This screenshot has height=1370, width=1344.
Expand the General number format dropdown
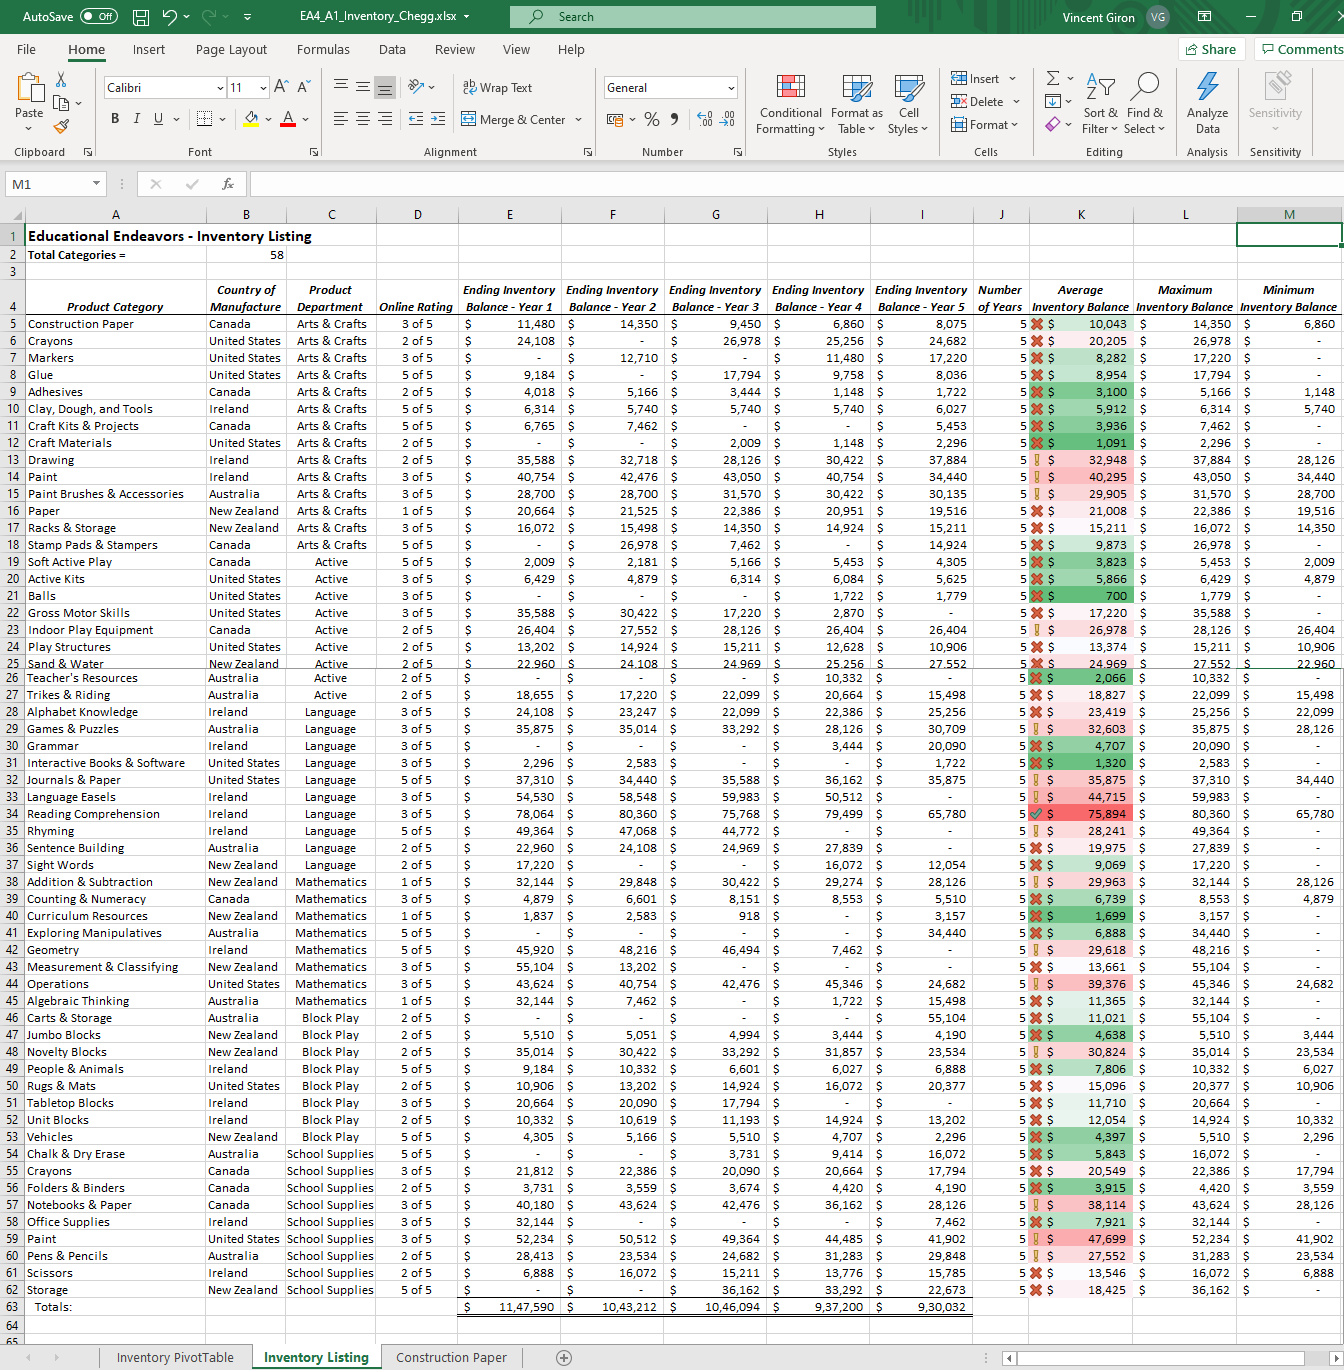click(x=731, y=88)
